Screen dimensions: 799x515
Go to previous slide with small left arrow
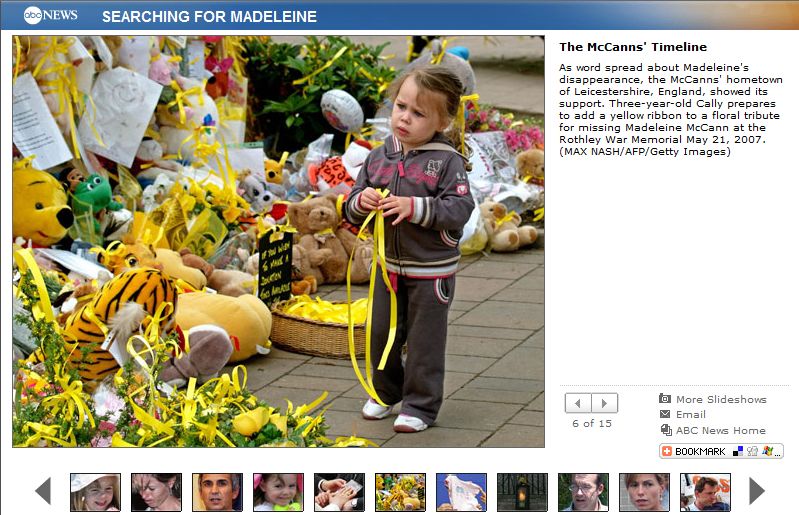[x=578, y=403]
